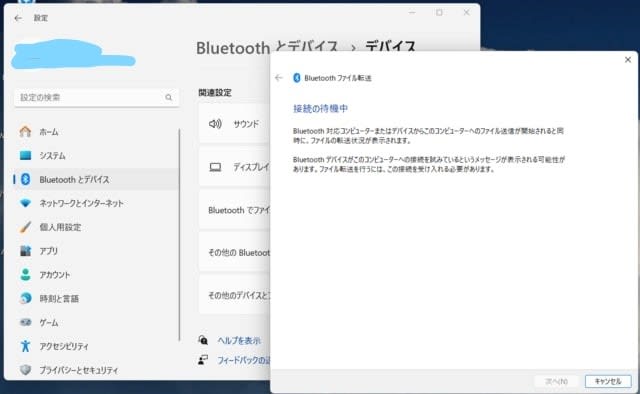Viewport: 640px width, 394px height.
Task: Click the ヘルプを表示 link
Action: [239, 341]
